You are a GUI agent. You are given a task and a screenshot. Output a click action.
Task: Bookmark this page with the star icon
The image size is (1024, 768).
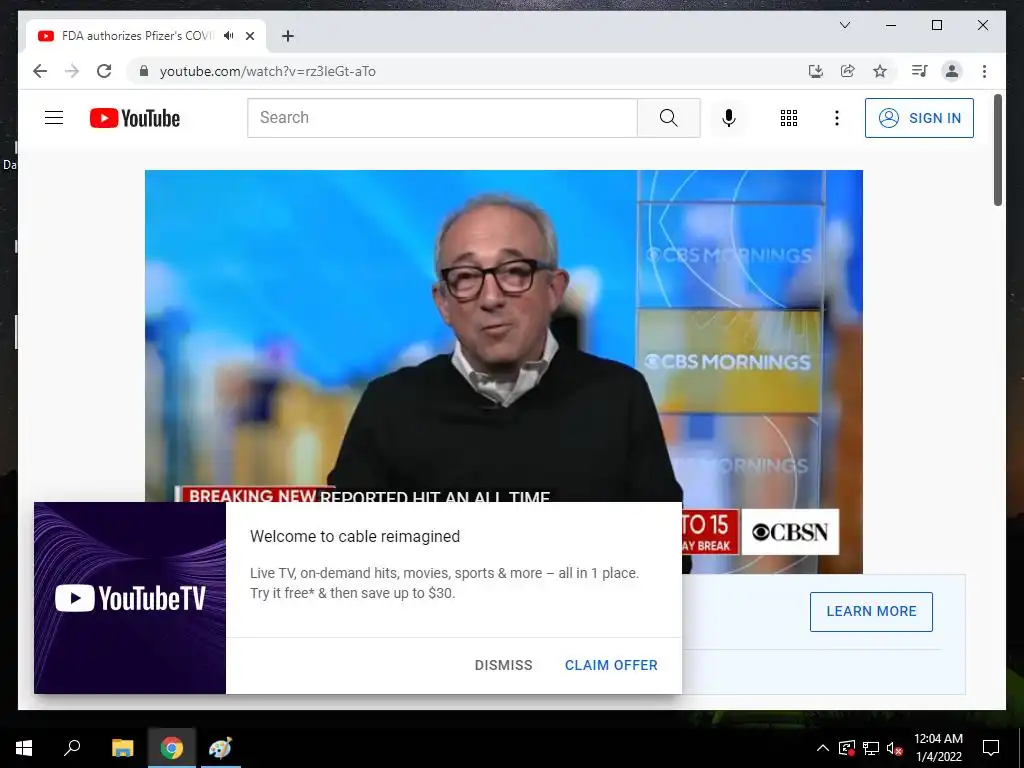click(x=880, y=71)
